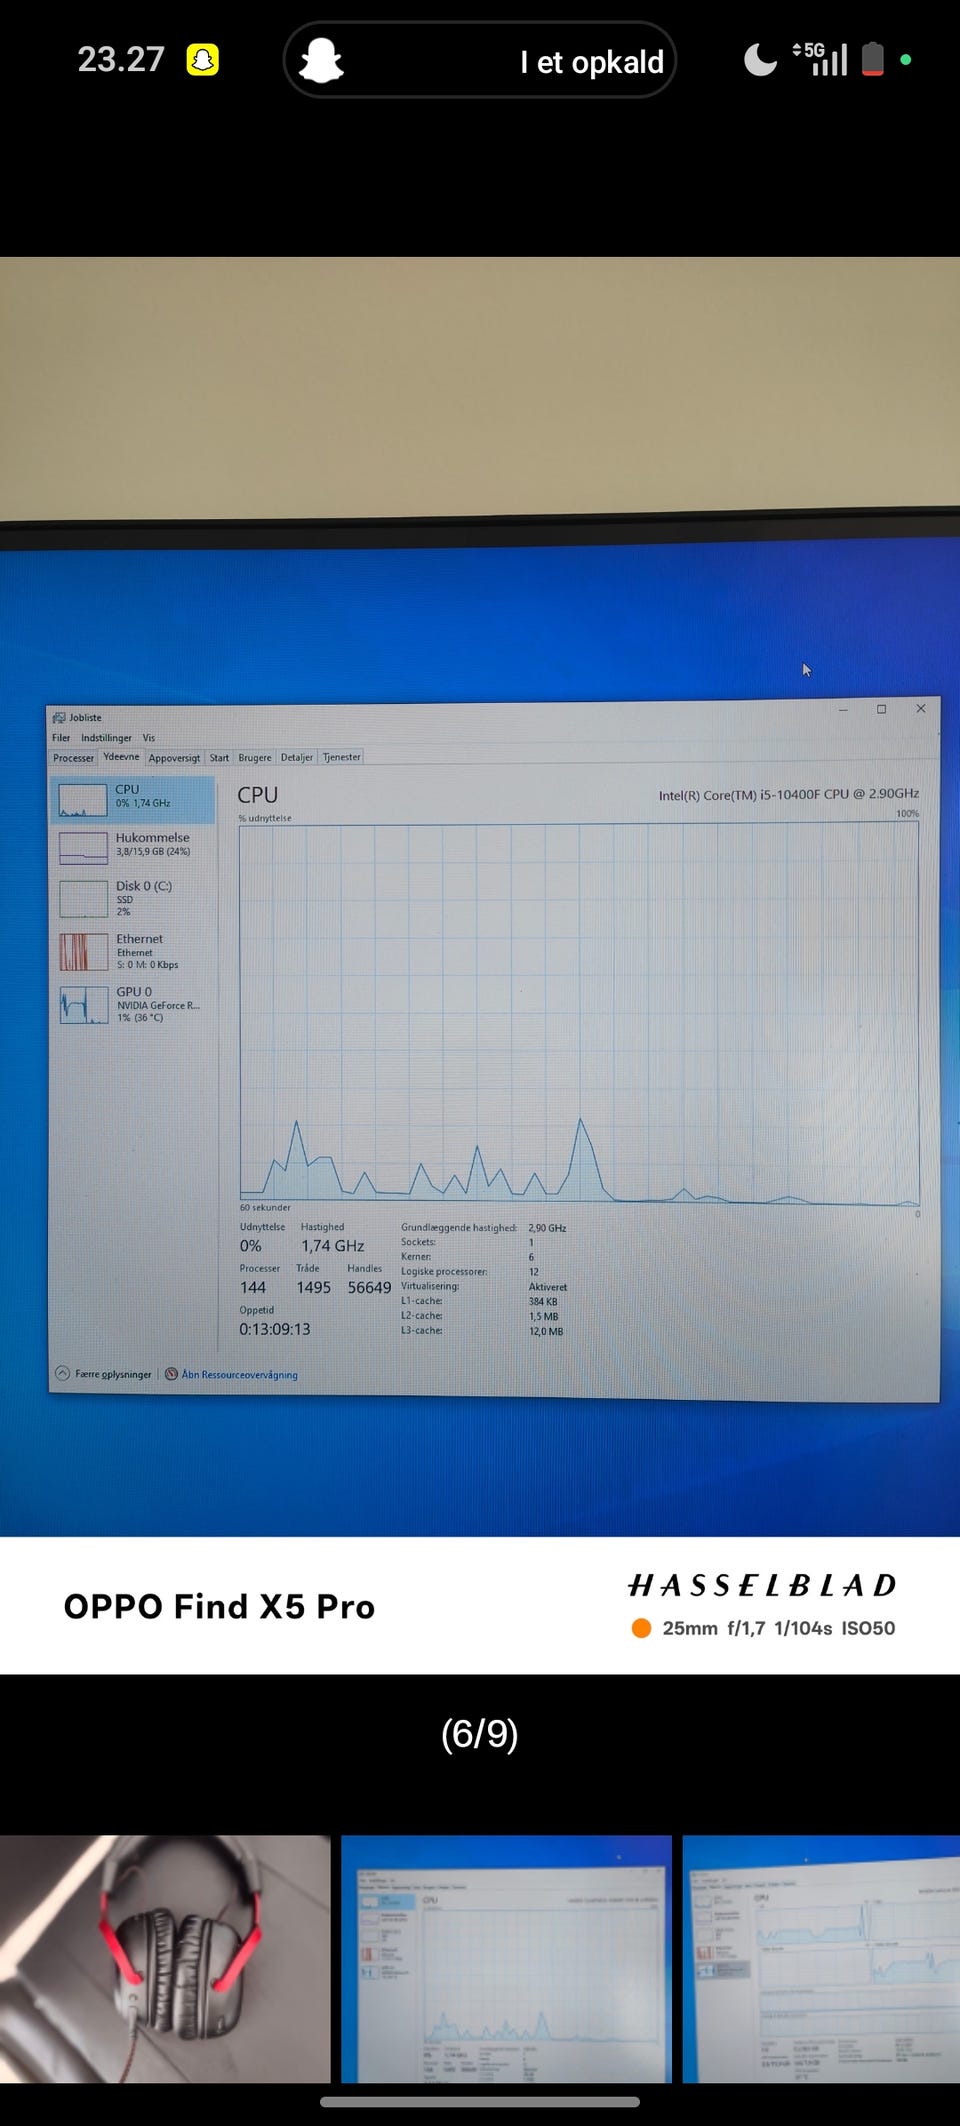This screenshot has height=2126, width=960.
Task: Select the Hukommelse performance entry
Action: 133,847
